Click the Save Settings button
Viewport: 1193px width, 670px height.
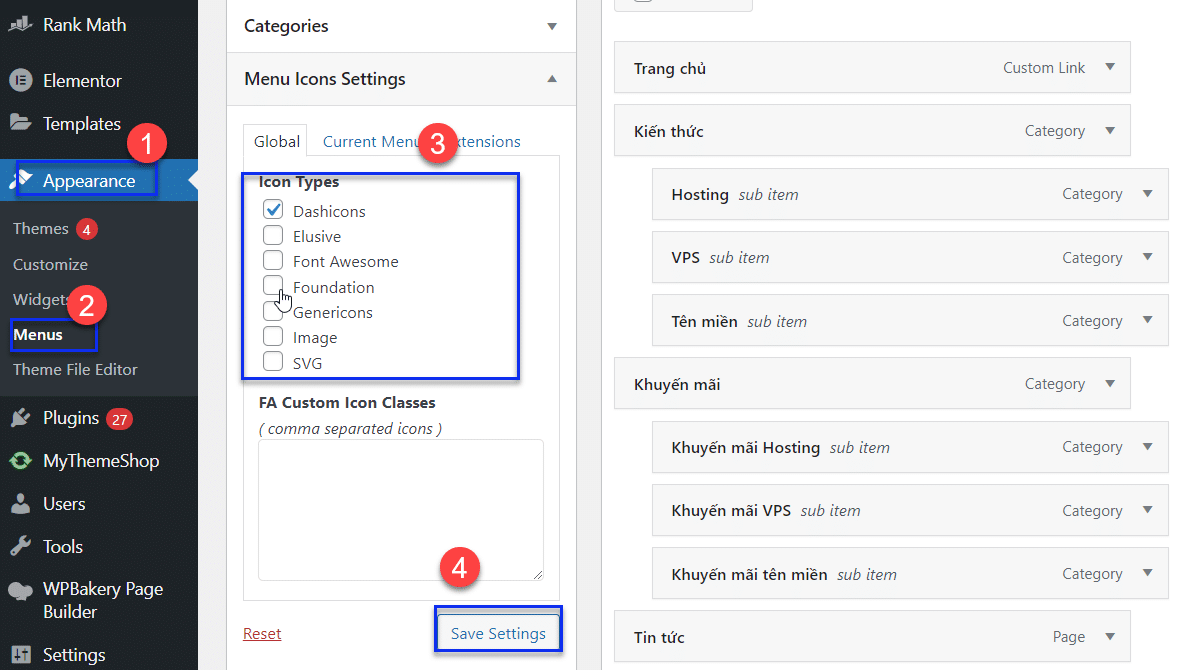[x=497, y=631]
